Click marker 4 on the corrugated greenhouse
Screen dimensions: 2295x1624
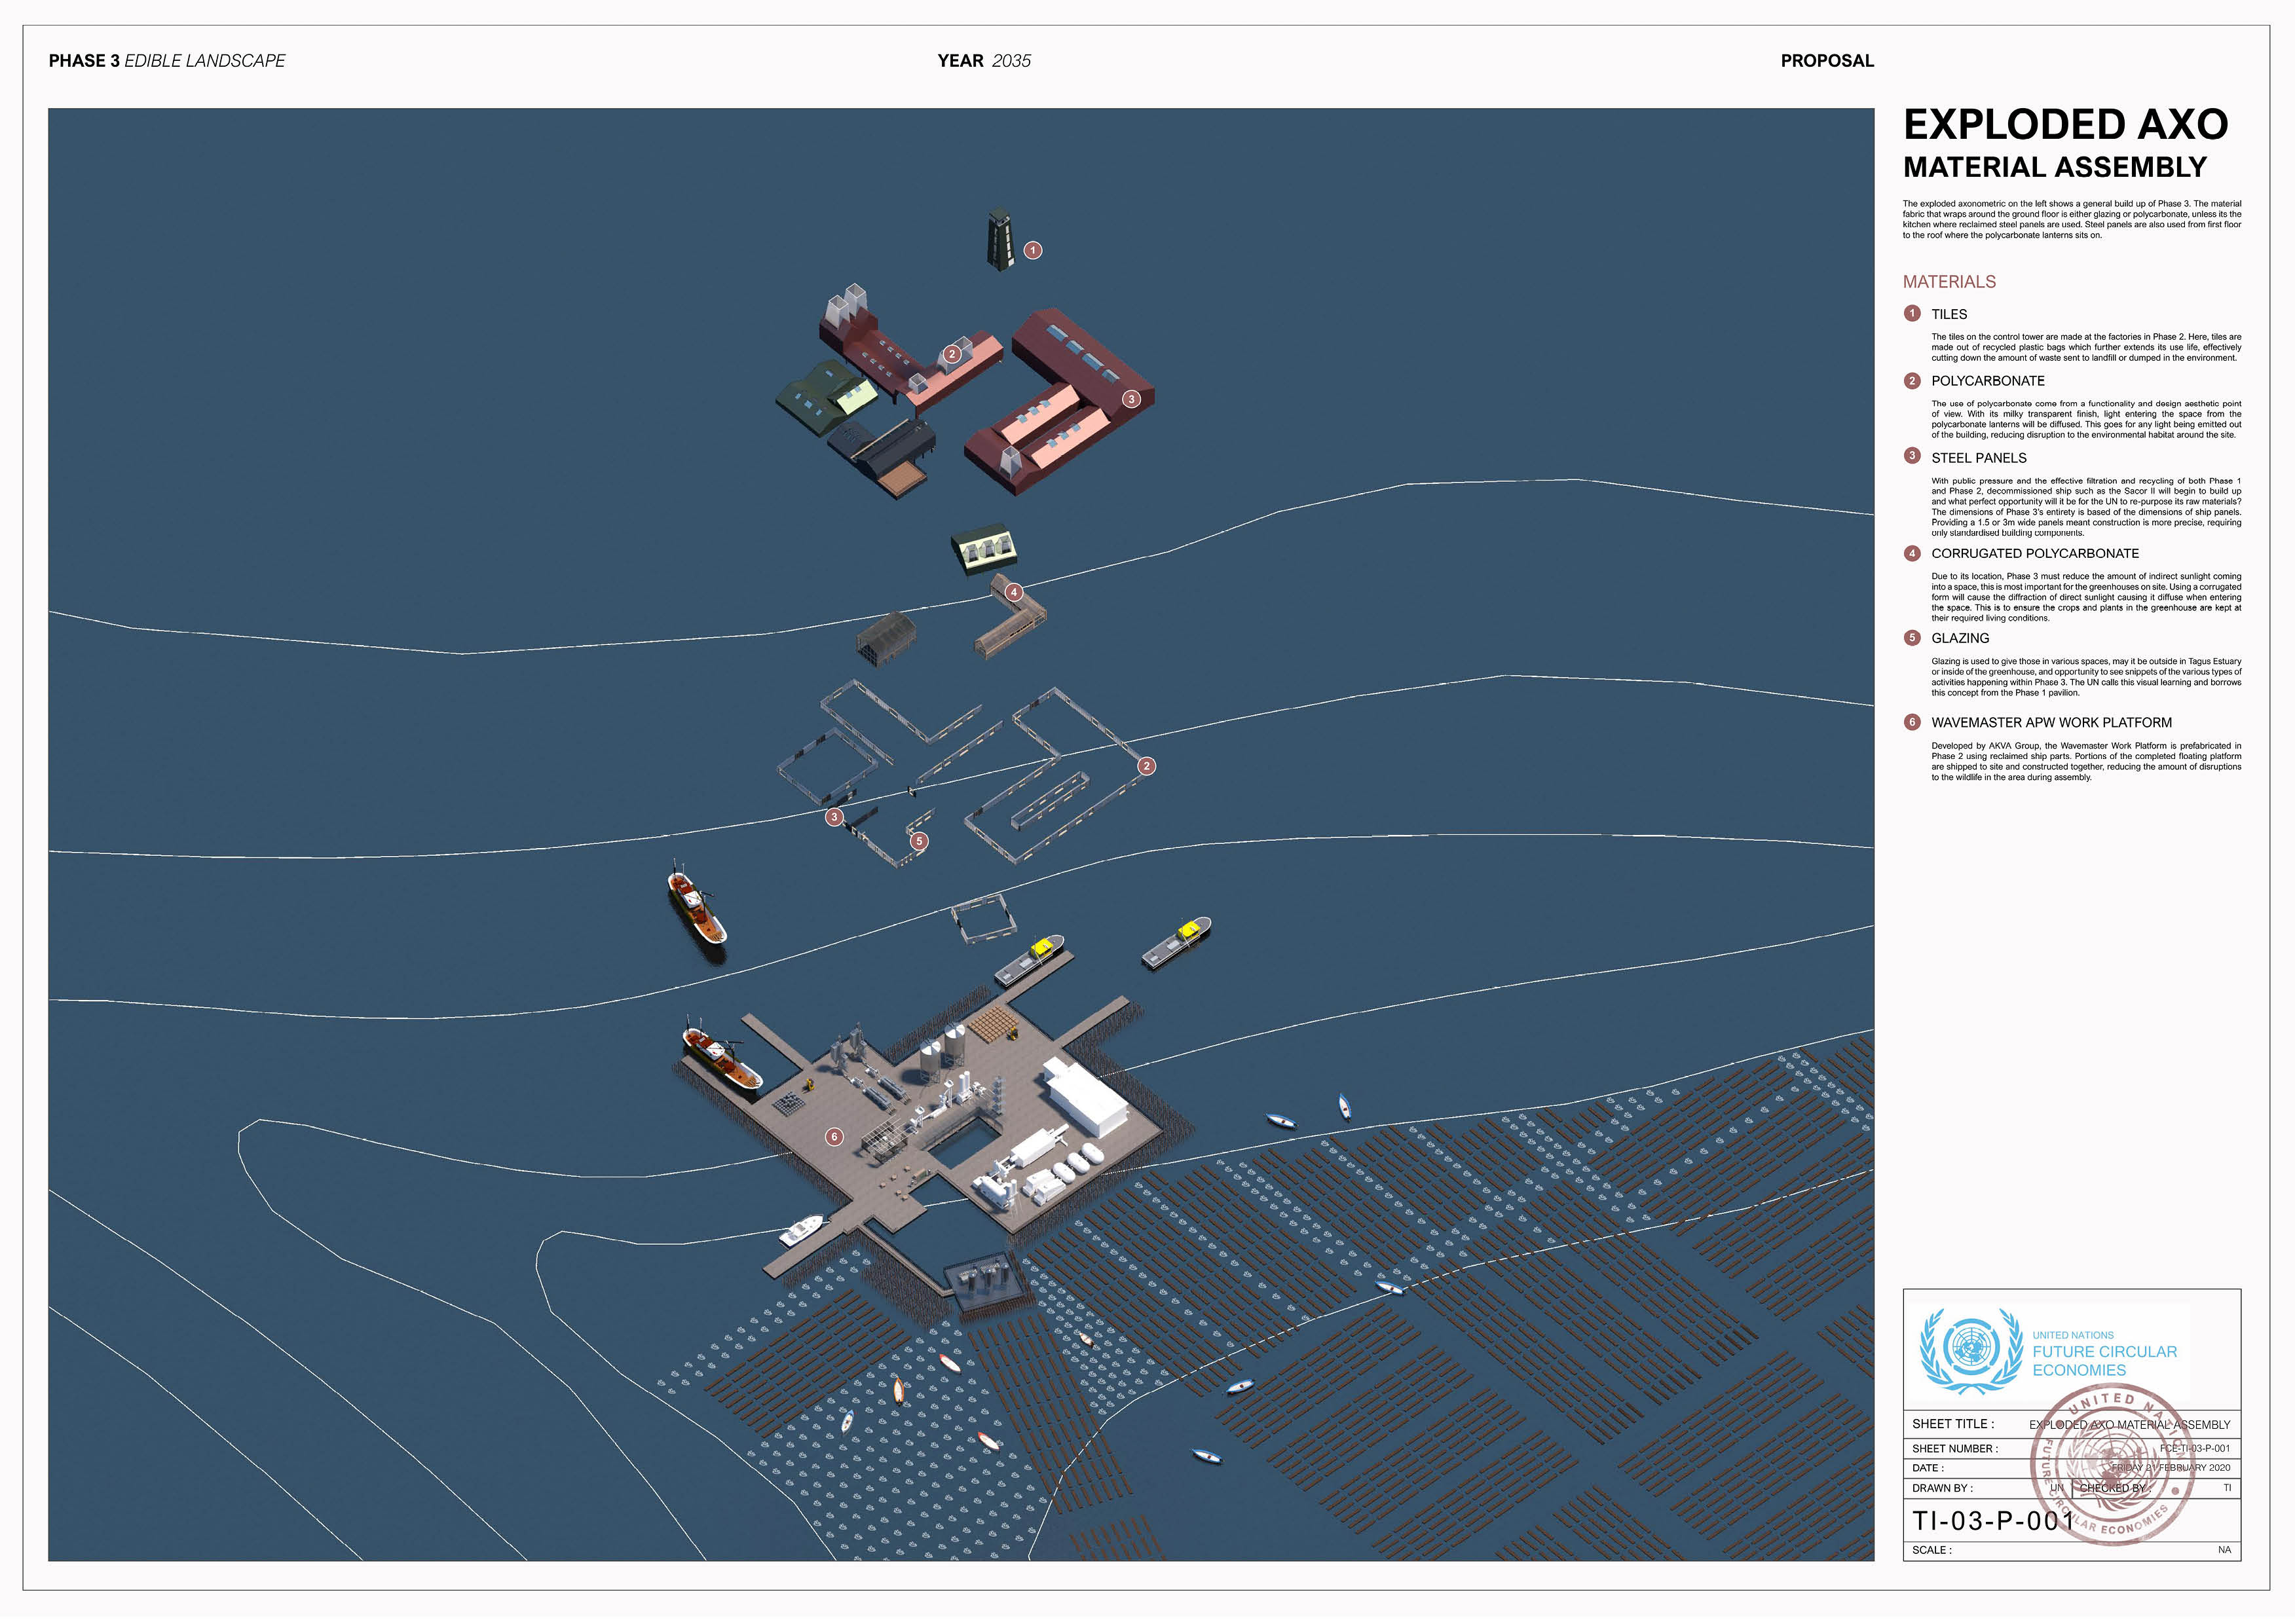click(x=1013, y=592)
